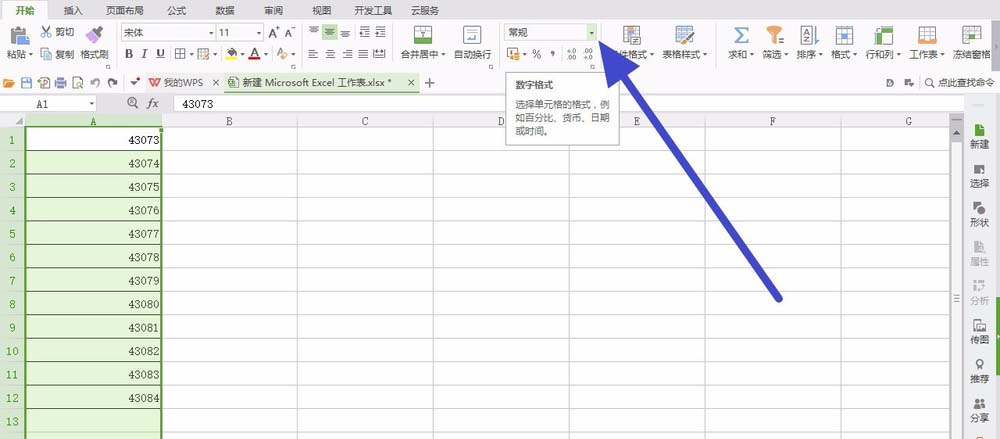
Task: Toggle underline formatting (U)
Action: pyautogui.click(x=161, y=54)
